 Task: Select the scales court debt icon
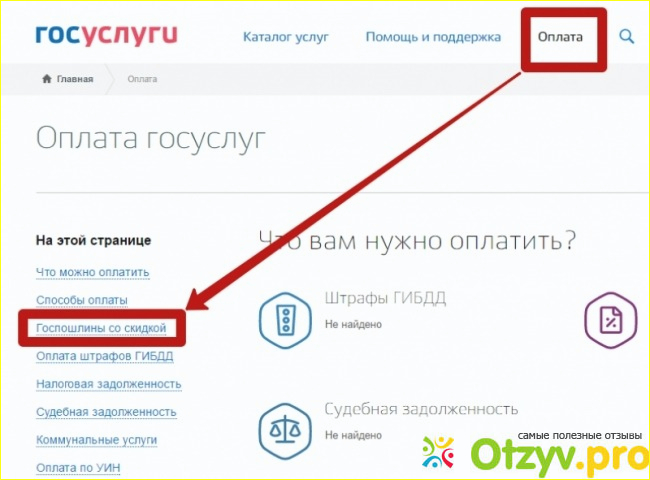[x=284, y=428]
